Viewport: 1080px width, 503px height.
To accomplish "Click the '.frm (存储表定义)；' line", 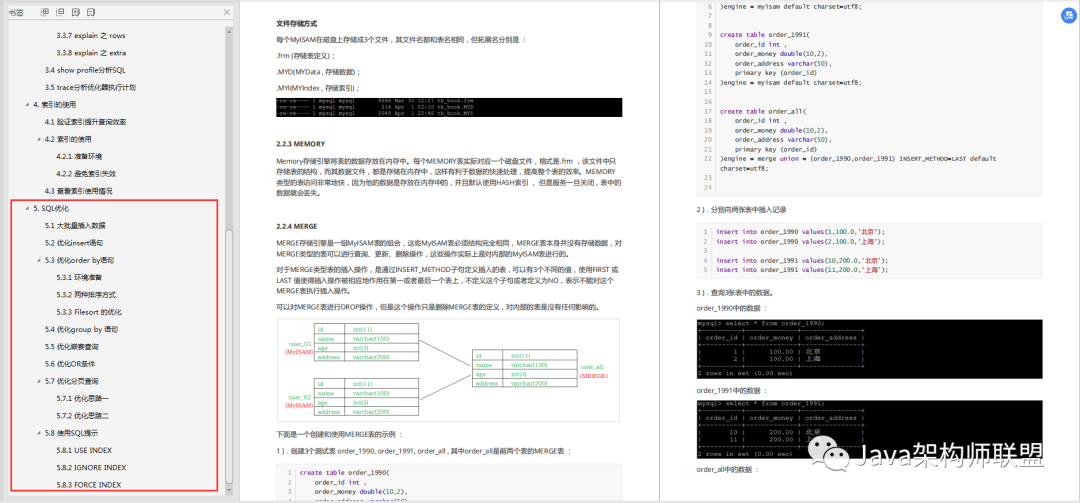I will [306, 55].
